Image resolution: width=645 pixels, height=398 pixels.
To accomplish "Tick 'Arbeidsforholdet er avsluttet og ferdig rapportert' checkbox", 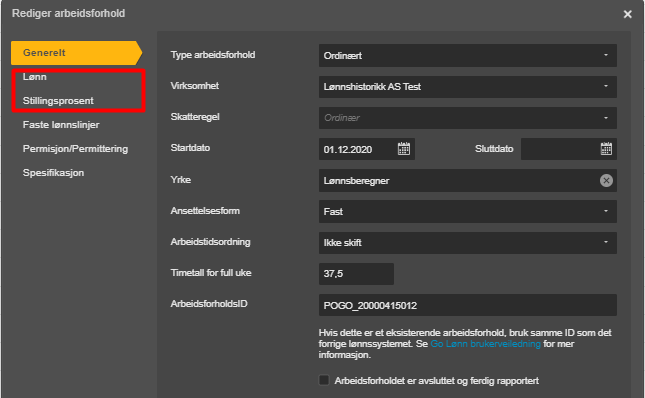I will click(x=324, y=380).
